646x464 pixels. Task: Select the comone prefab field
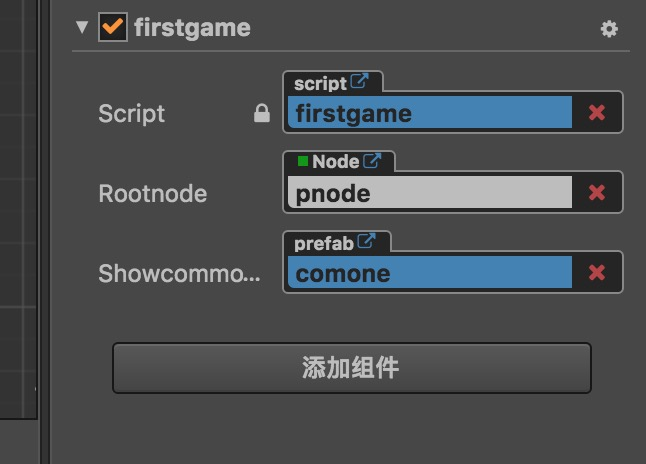[429, 273]
